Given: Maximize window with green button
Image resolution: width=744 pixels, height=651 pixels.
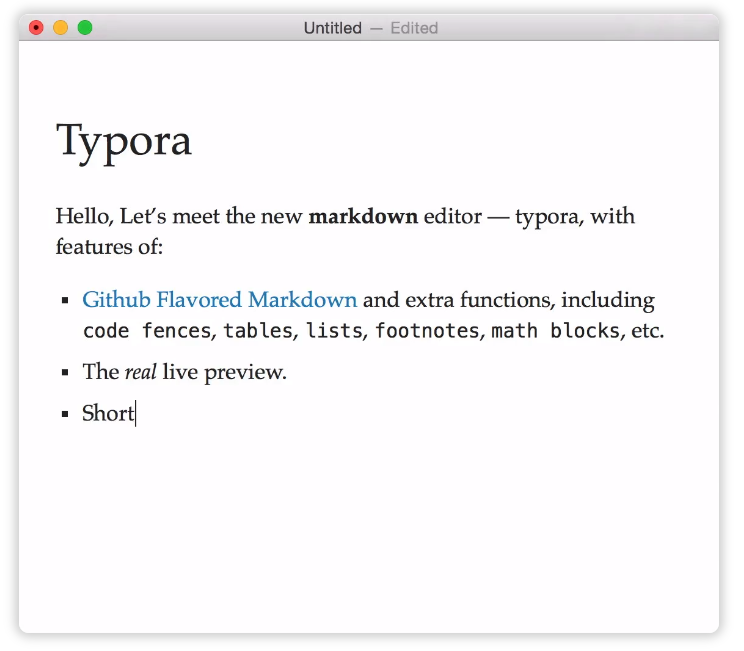Looking at the screenshot, I should pyautogui.click(x=85, y=28).
